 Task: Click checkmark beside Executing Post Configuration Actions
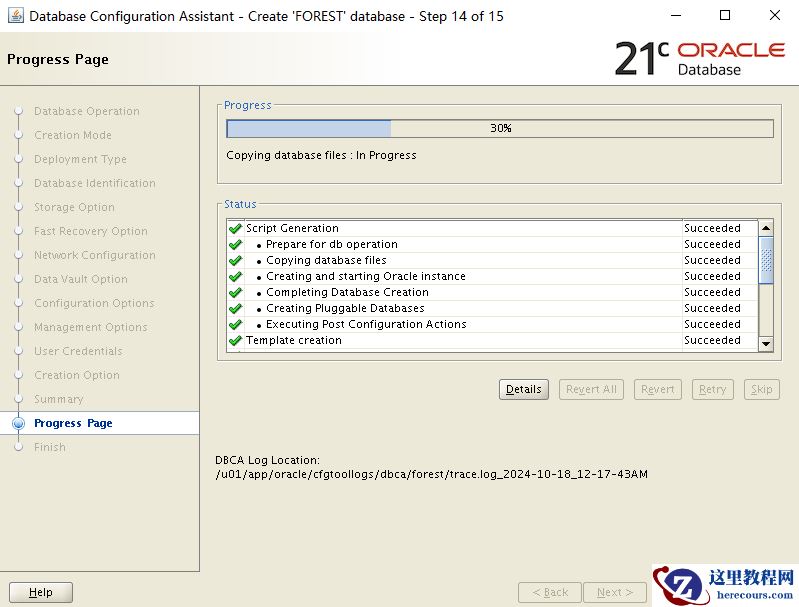tap(235, 325)
